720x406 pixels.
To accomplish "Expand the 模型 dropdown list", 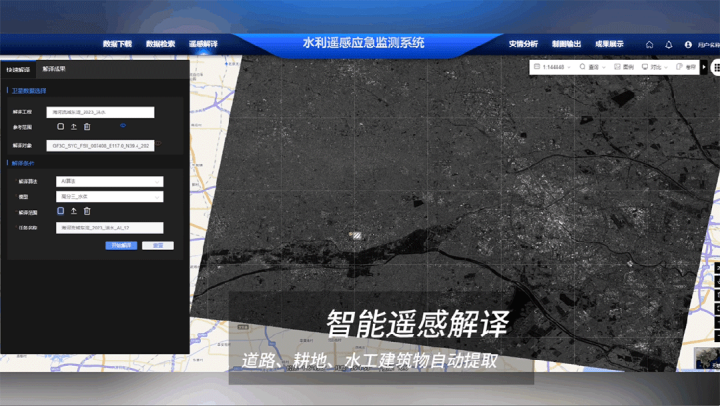I will [x=109, y=196].
